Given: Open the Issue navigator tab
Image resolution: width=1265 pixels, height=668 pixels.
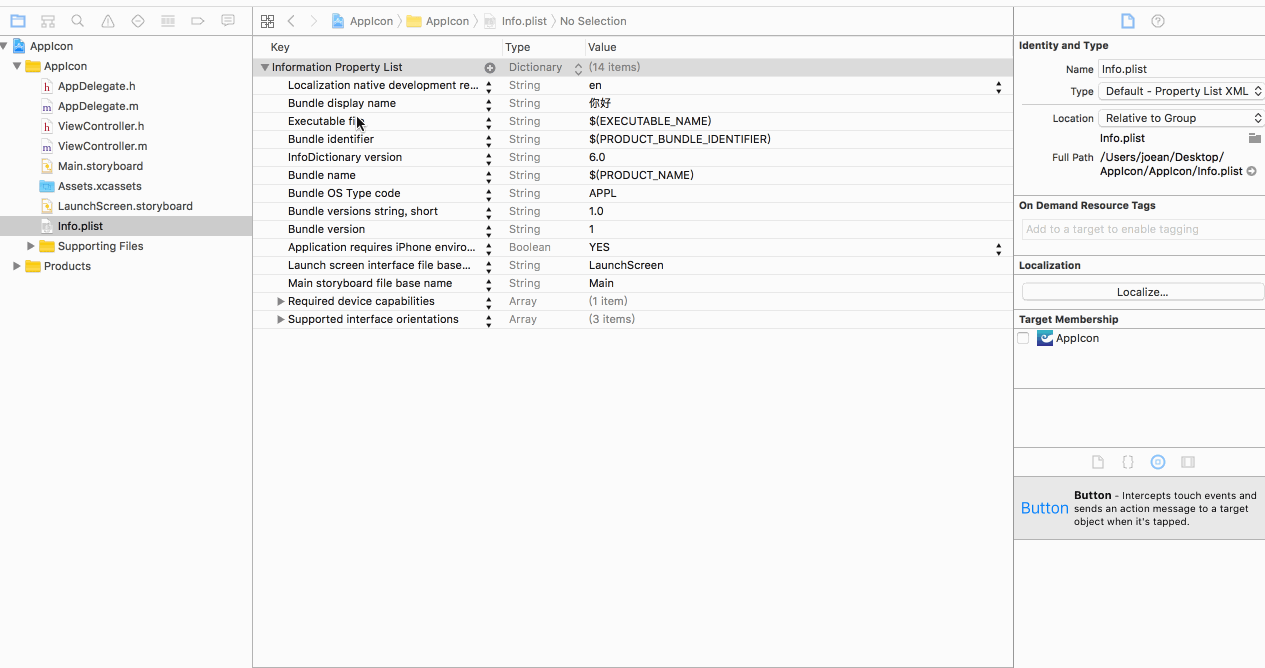Looking at the screenshot, I should (108, 21).
